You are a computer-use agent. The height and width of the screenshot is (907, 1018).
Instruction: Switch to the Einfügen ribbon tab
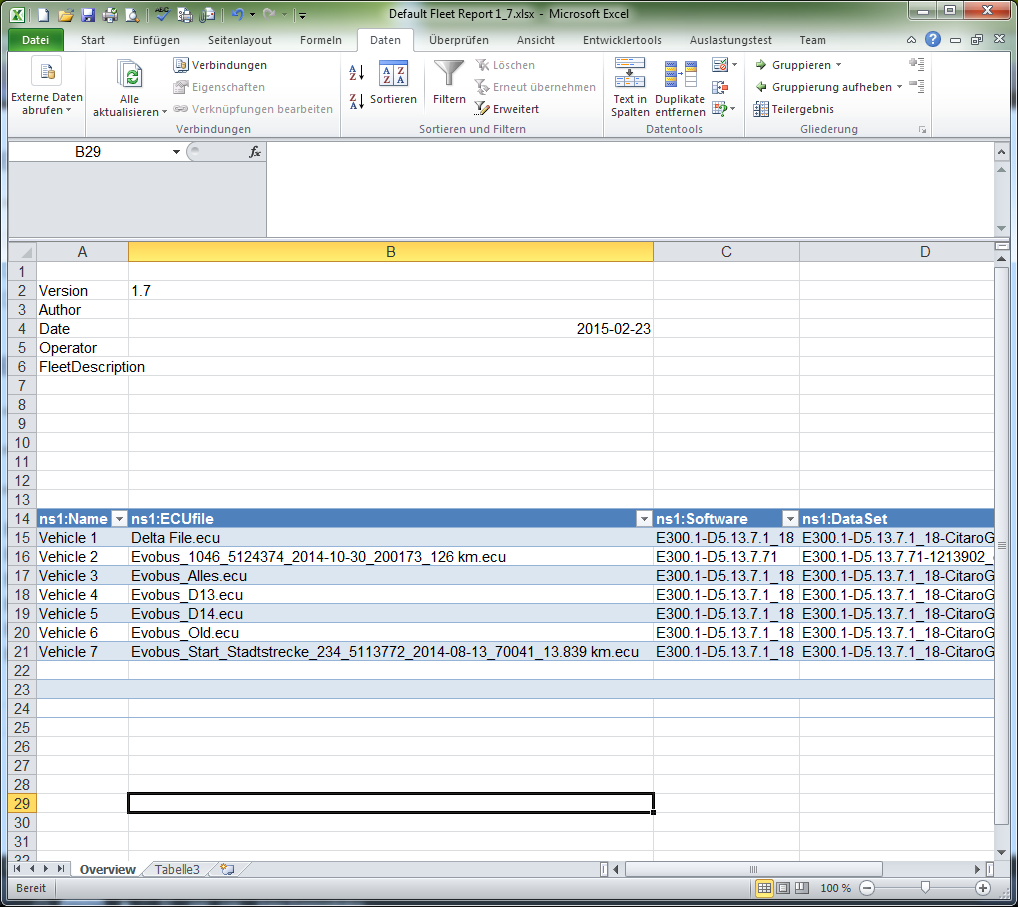156,40
